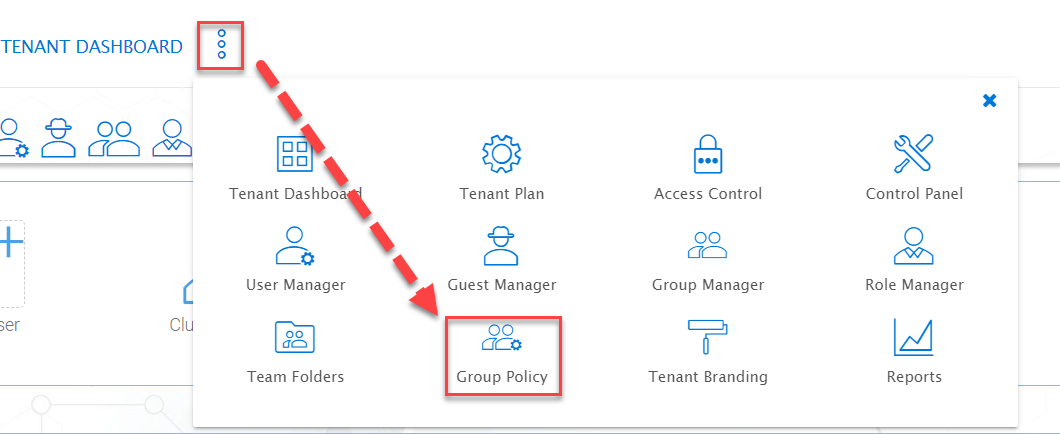Open Role Manager icon in popup
The height and width of the screenshot is (434, 1060).
[x=913, y=245]
